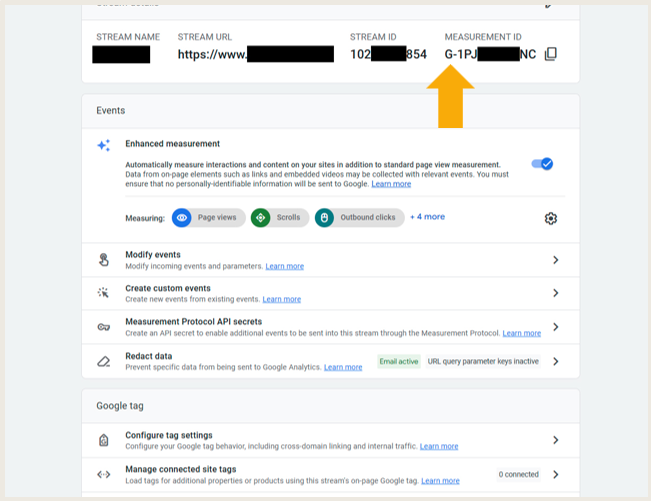The image size is (651, 501).
Task: Click the Scrolls green icon
Action: [260, 218]
